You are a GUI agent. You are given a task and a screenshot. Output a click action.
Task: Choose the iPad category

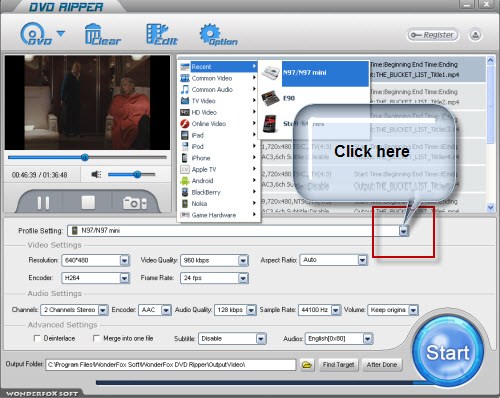pos(218,135)
